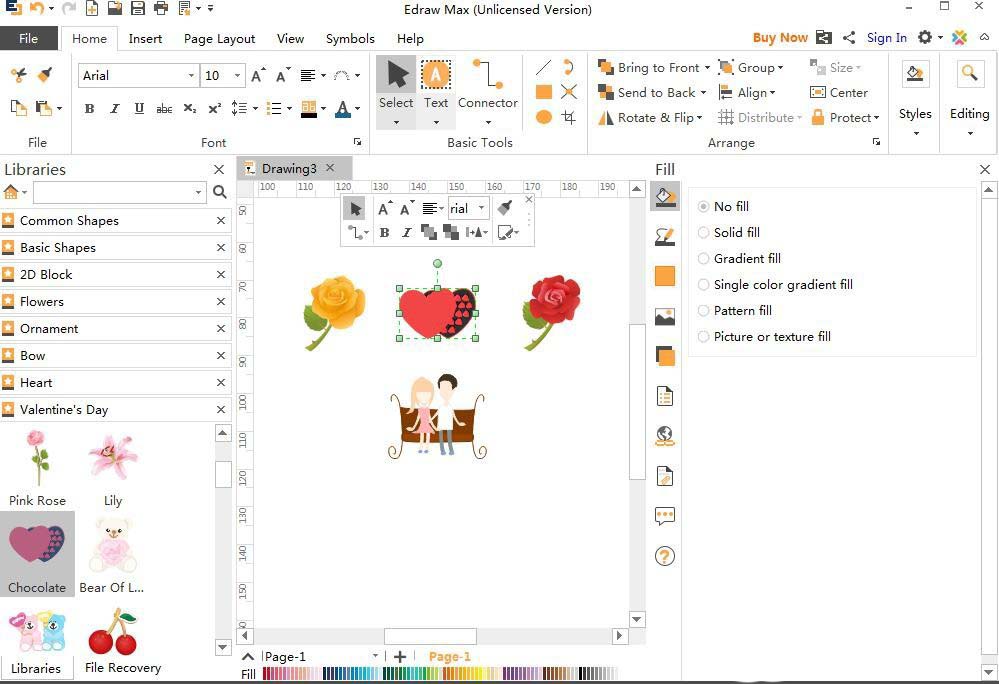
Task: Click the share icon near Sign In
Action: click(x=849, y=38)
